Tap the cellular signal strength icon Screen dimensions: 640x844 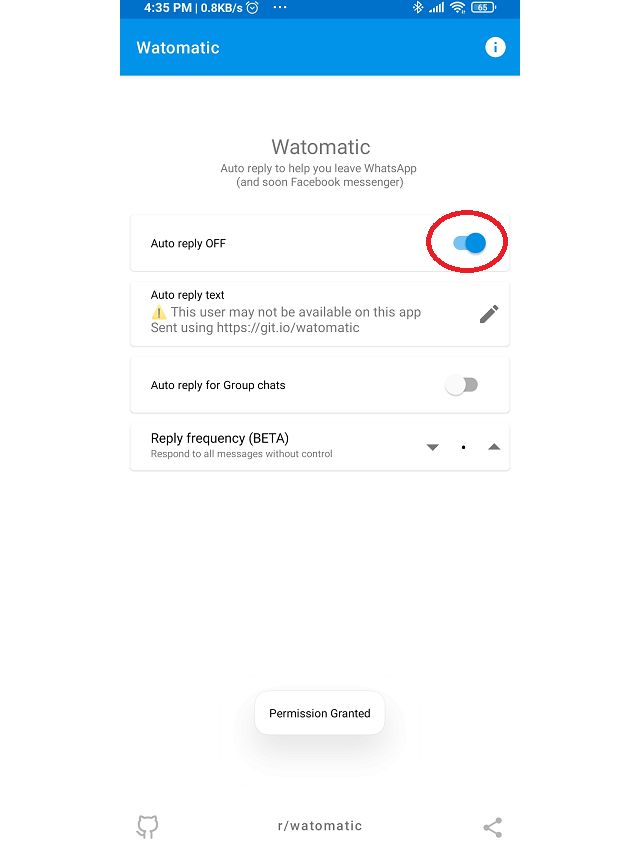pos(437,8)
